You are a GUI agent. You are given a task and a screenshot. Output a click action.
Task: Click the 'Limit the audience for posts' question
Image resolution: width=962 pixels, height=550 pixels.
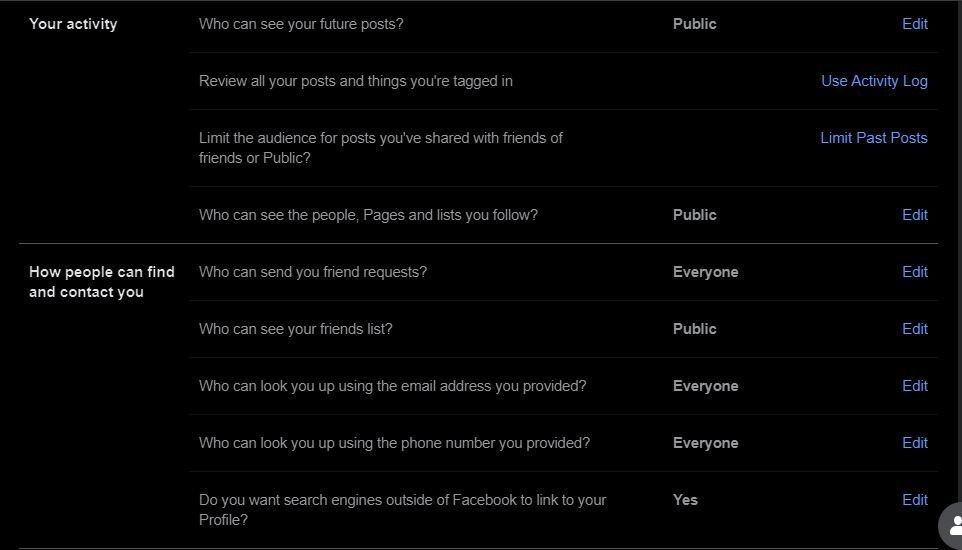click(380, 148)
